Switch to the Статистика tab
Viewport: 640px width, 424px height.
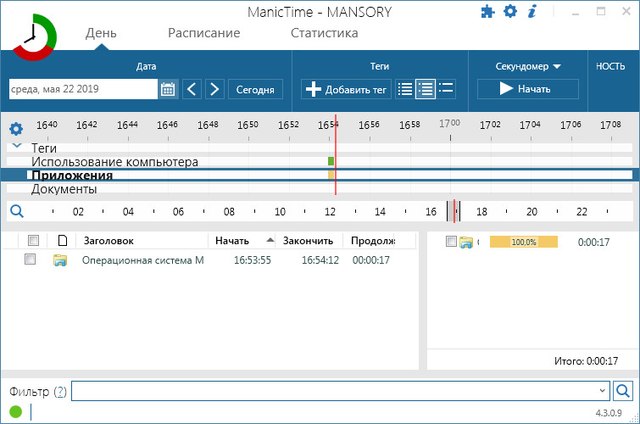tap(324, 33)
